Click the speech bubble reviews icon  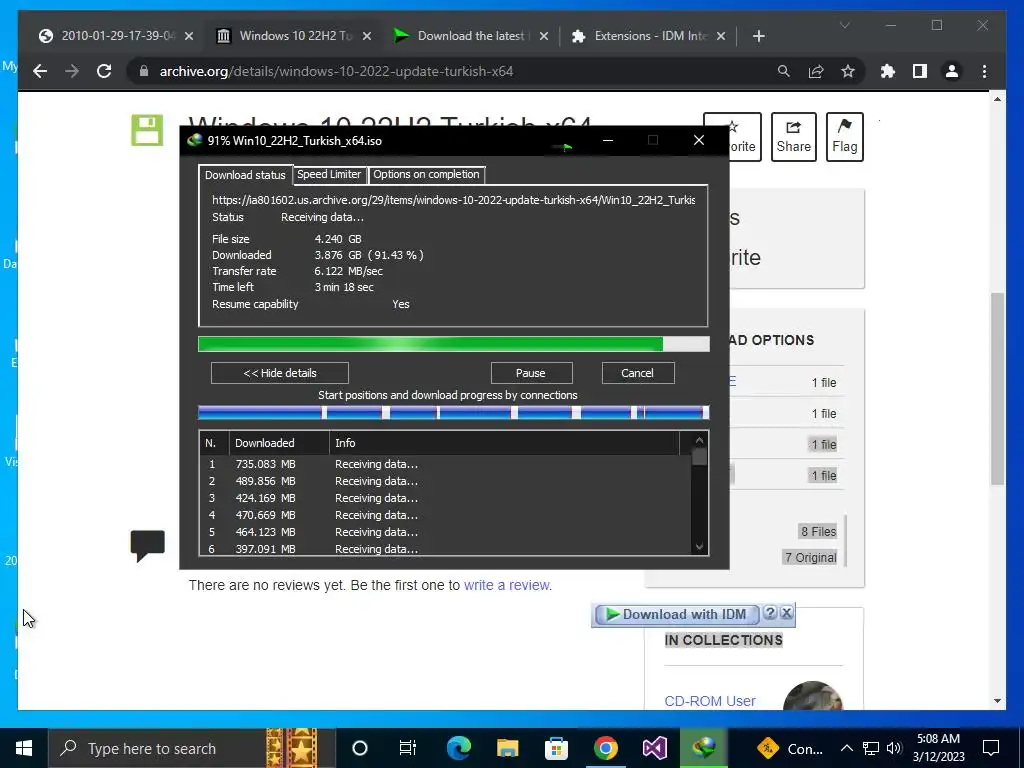click(148, 546)
